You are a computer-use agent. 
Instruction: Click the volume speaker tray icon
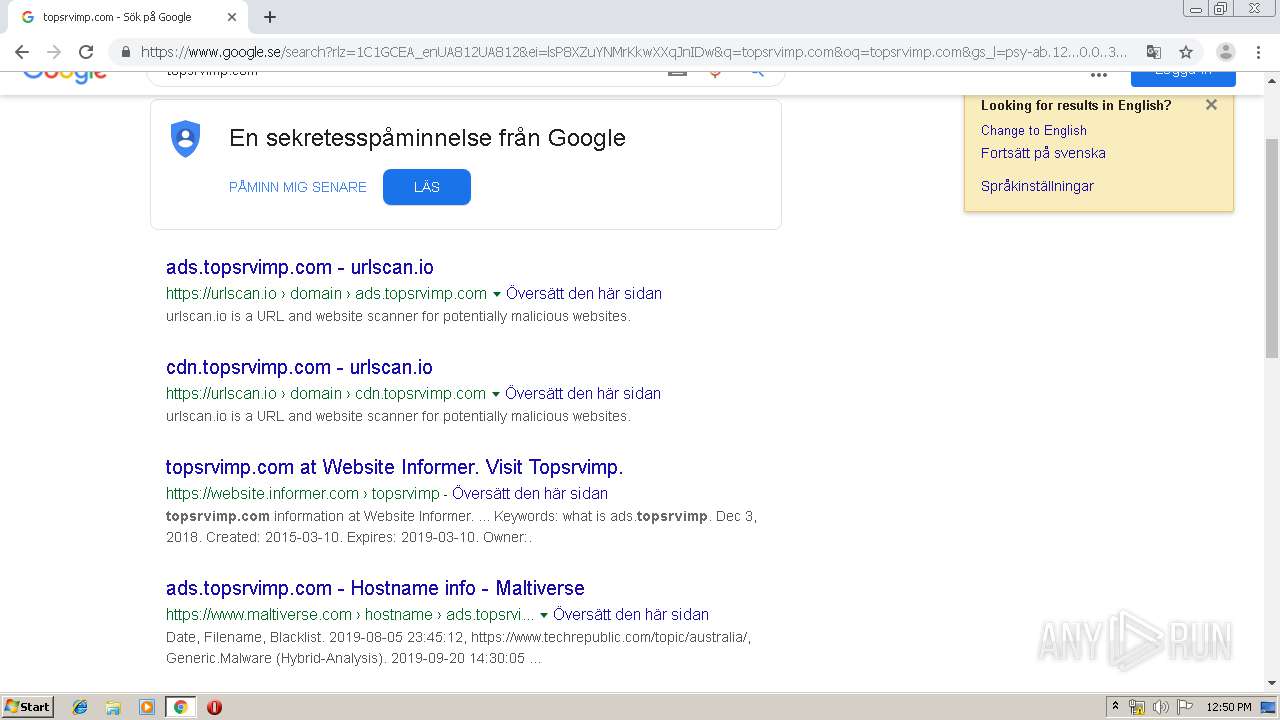click(1161, 707)
